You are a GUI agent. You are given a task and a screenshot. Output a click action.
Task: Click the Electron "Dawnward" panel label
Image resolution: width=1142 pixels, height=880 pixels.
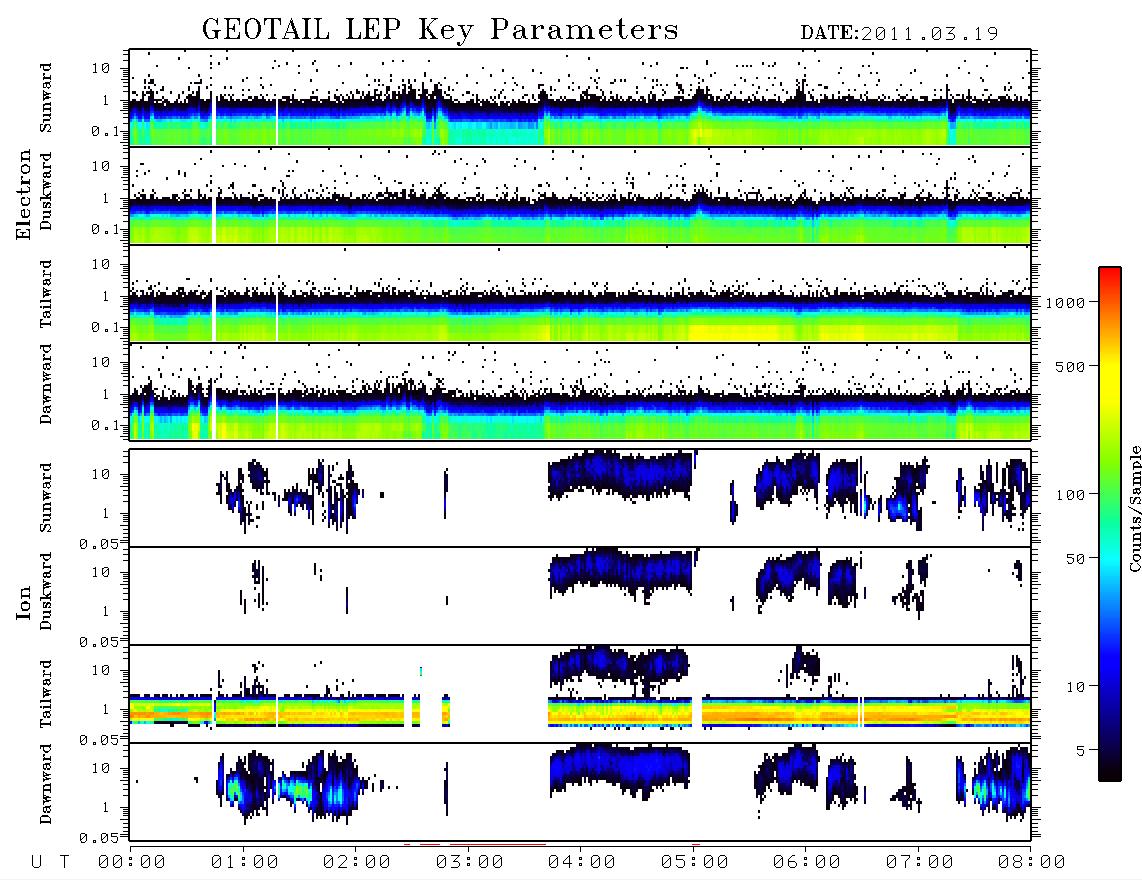pos(46,385)
